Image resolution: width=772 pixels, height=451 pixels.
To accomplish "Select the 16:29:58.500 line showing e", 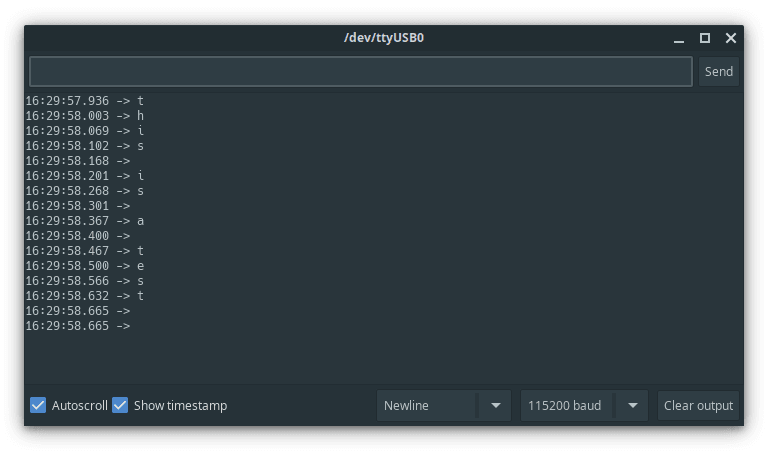I will (x=85, y=266).
